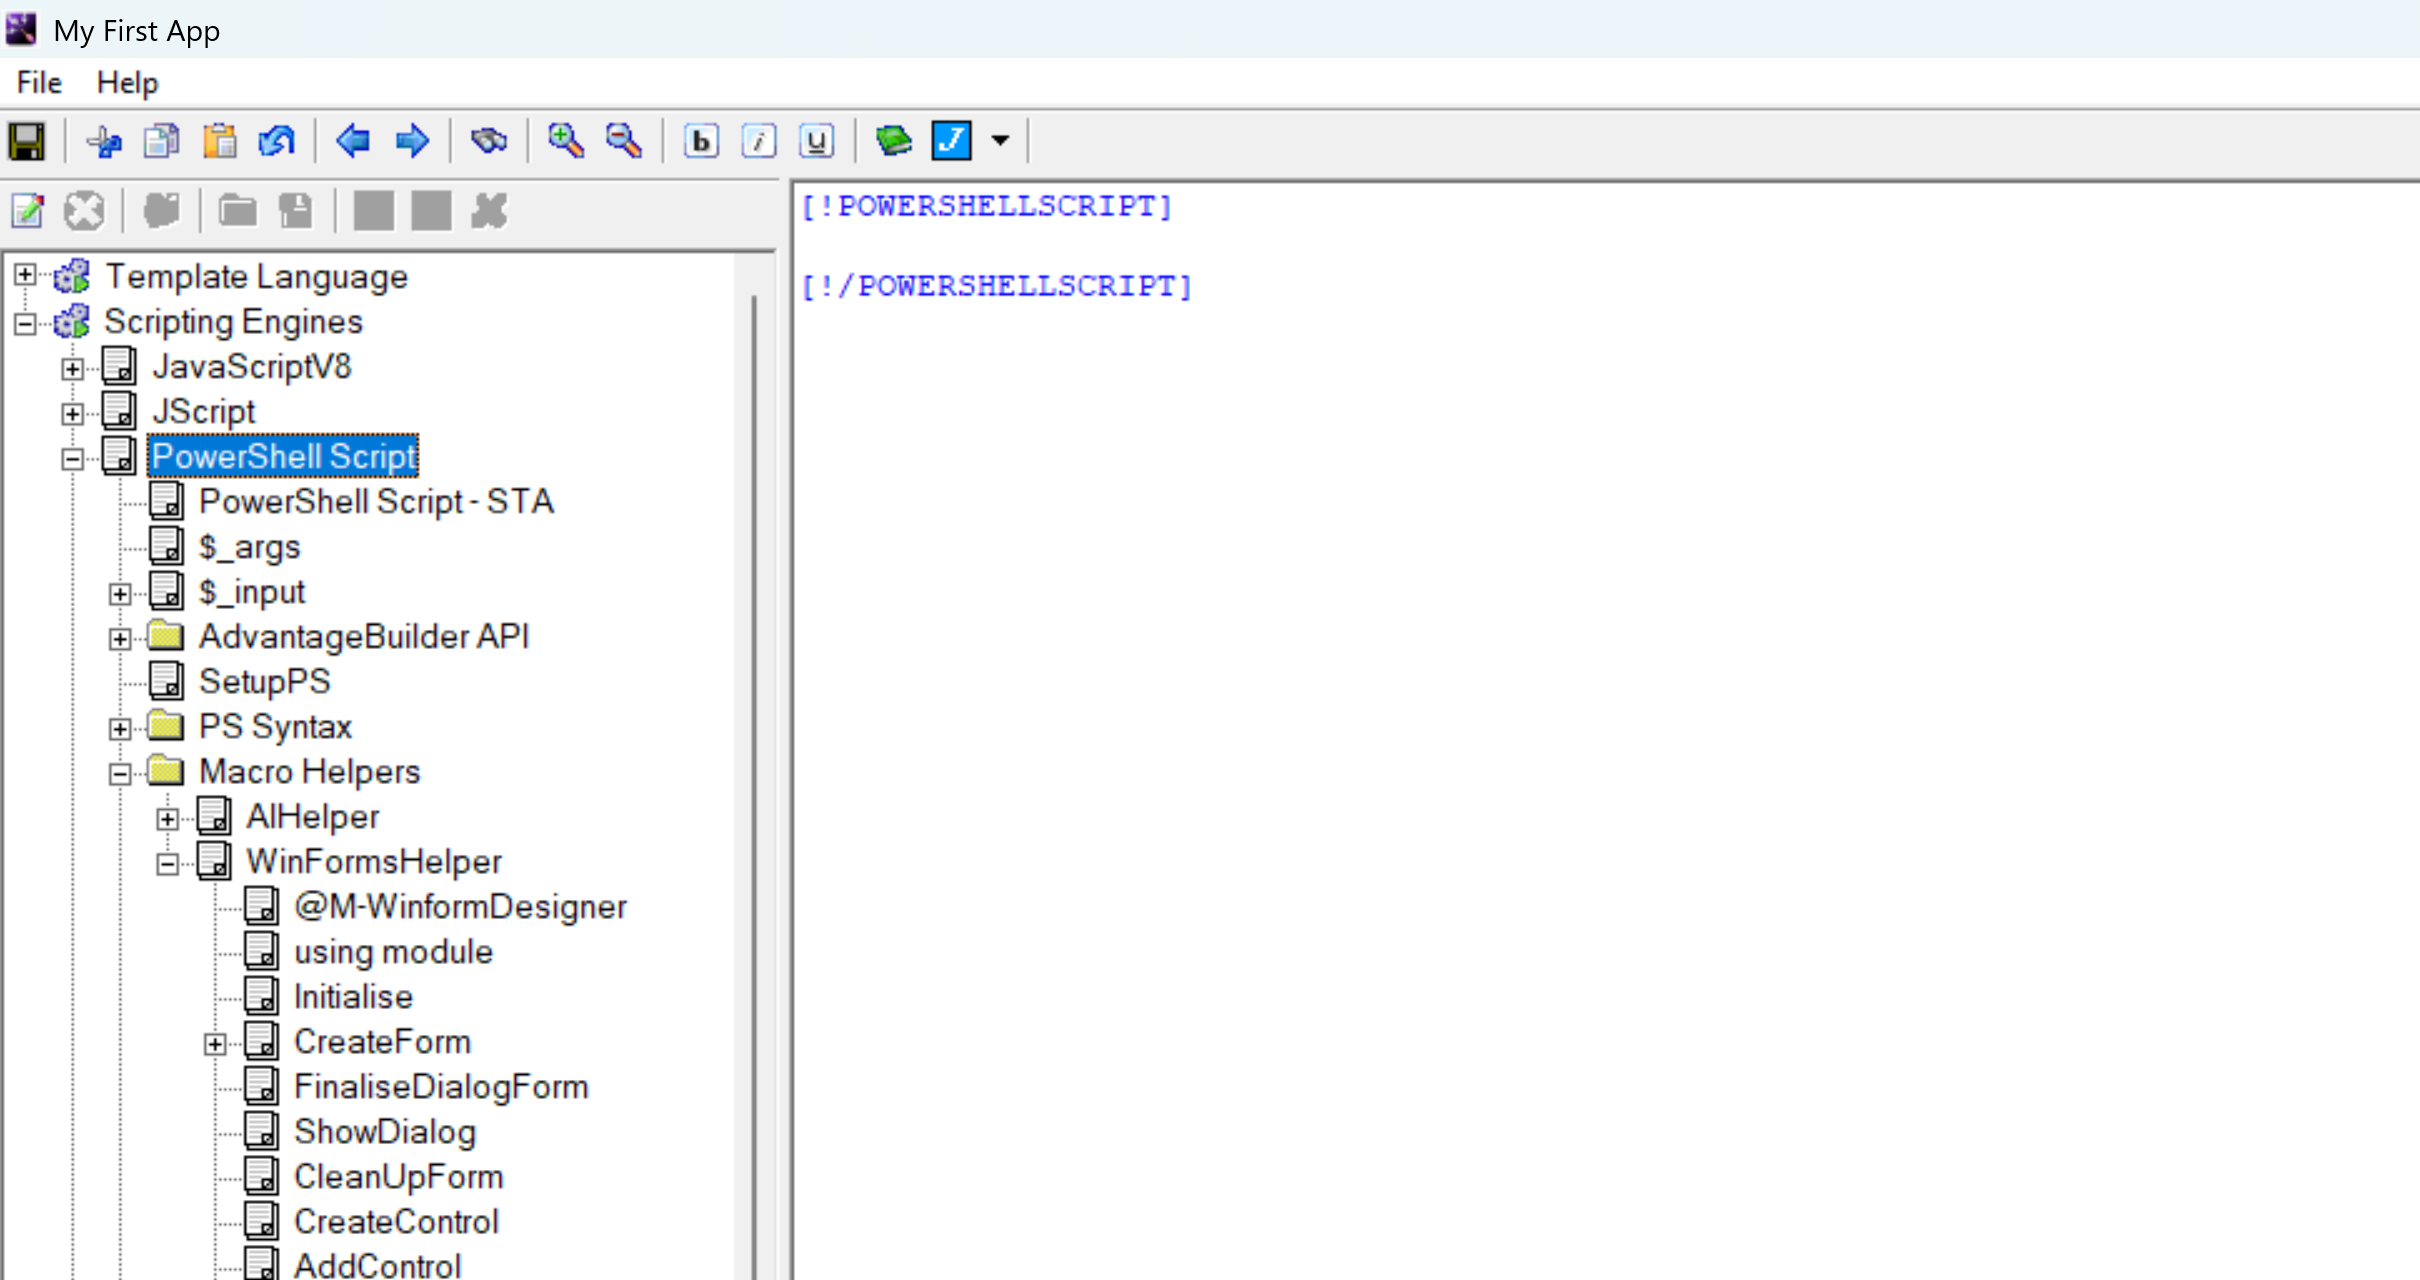Click the Undo curved arrow icon
The image size is (2420, 1280).
[x=277, y=141]
